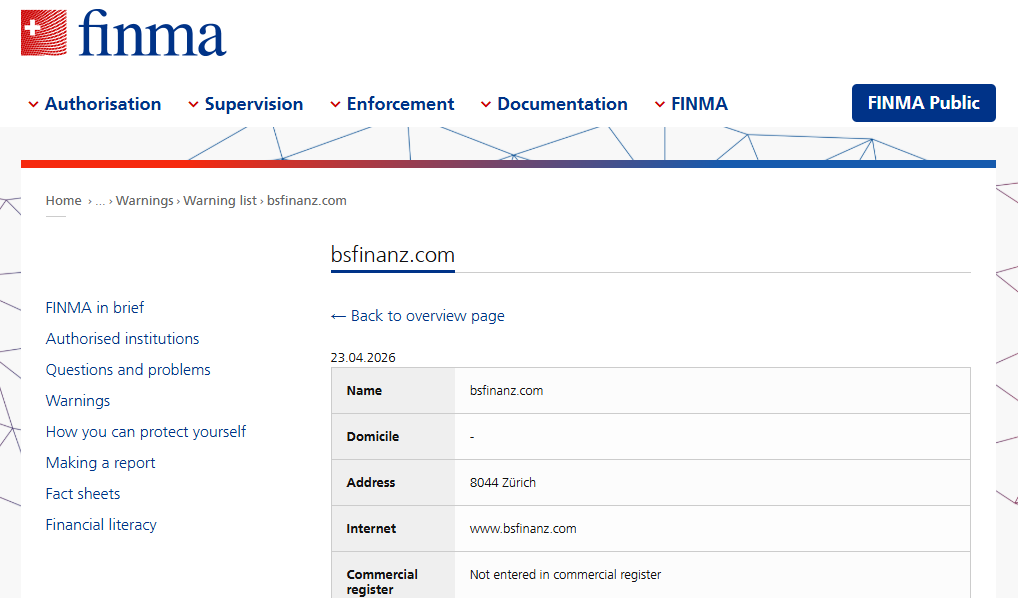
Task: Expand the Supervision menu chevron
Action: tap(193, 105)
